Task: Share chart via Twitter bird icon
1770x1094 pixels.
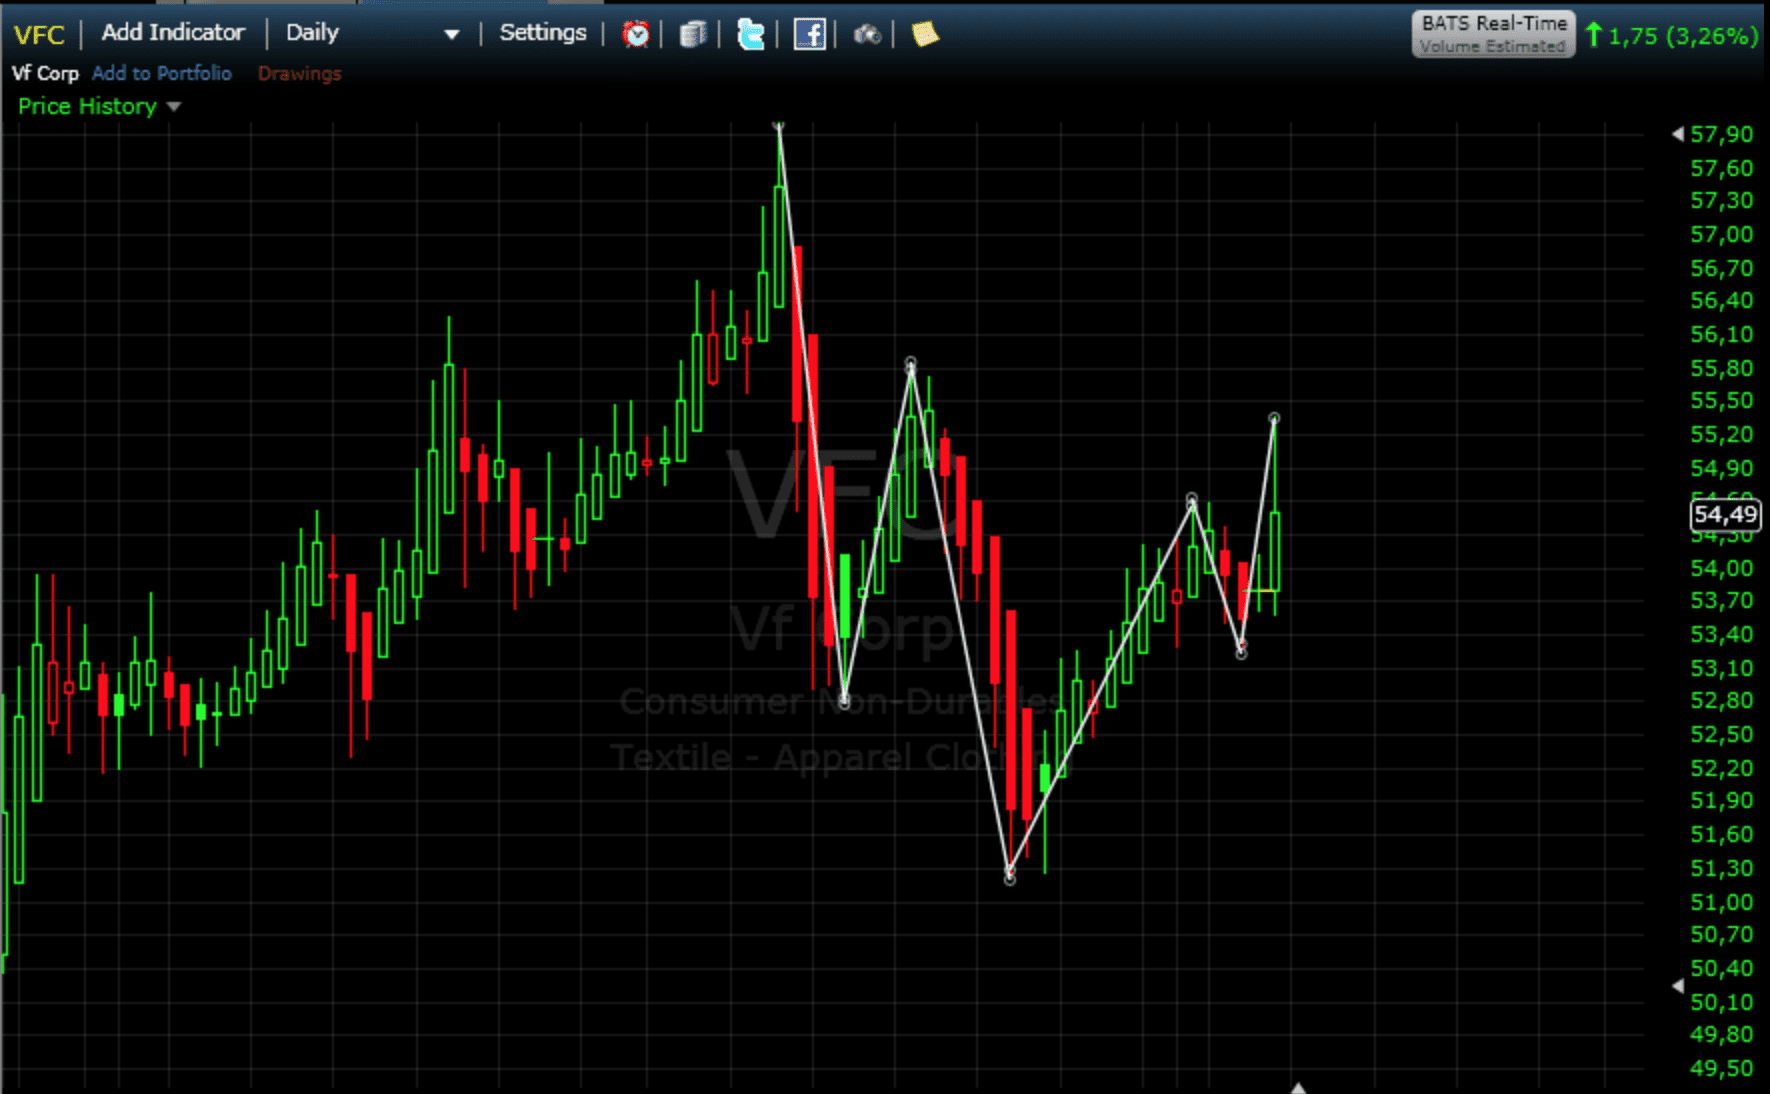Action: [750, 34]
